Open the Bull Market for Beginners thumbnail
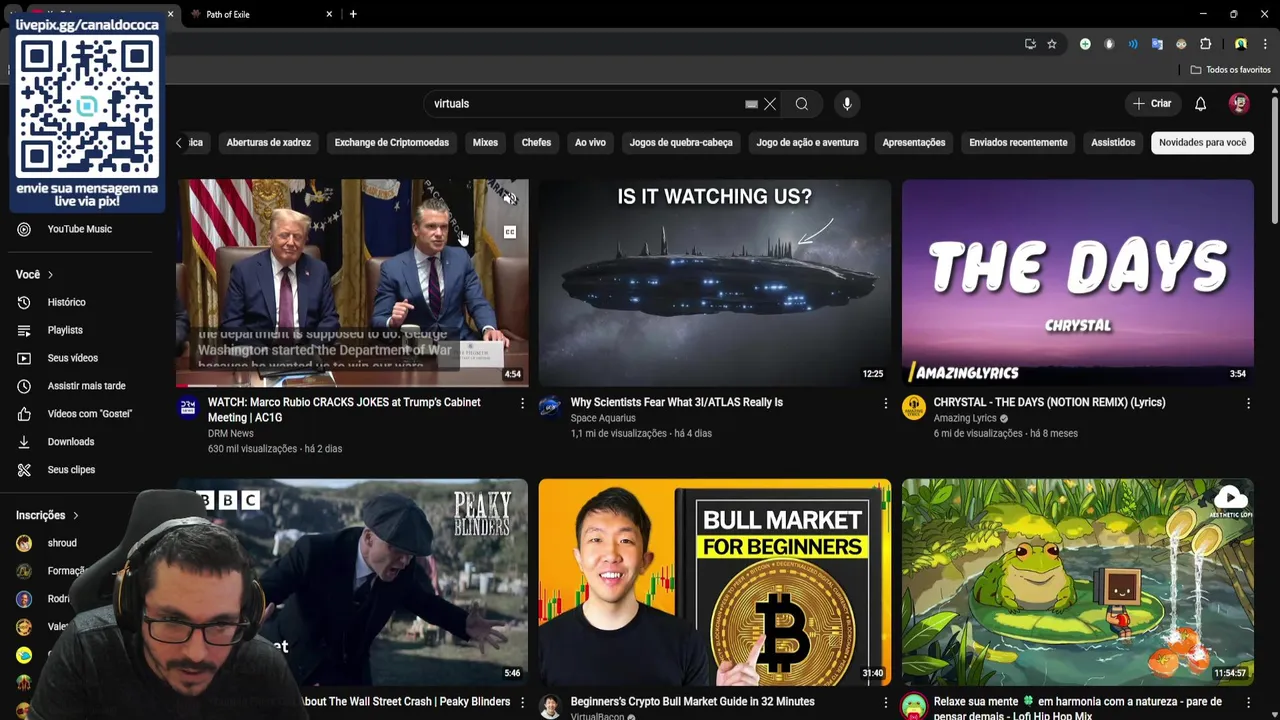This screenshot has width=1280, height=720. point(714,582)
